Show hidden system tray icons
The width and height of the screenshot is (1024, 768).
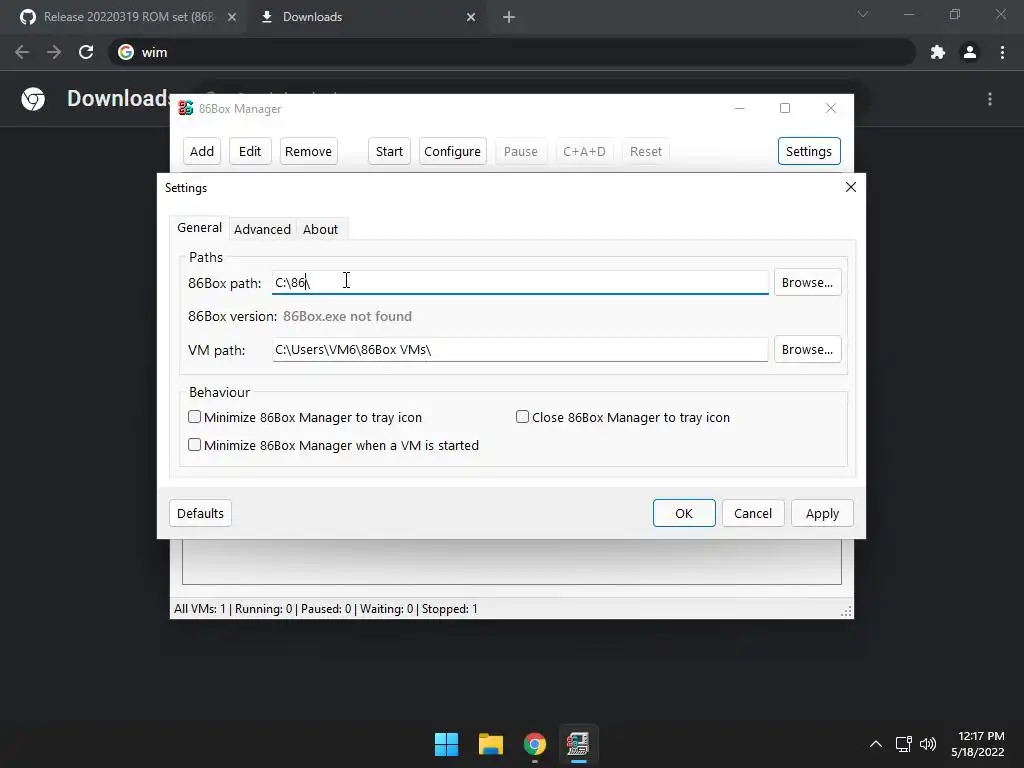pos(876,744)
